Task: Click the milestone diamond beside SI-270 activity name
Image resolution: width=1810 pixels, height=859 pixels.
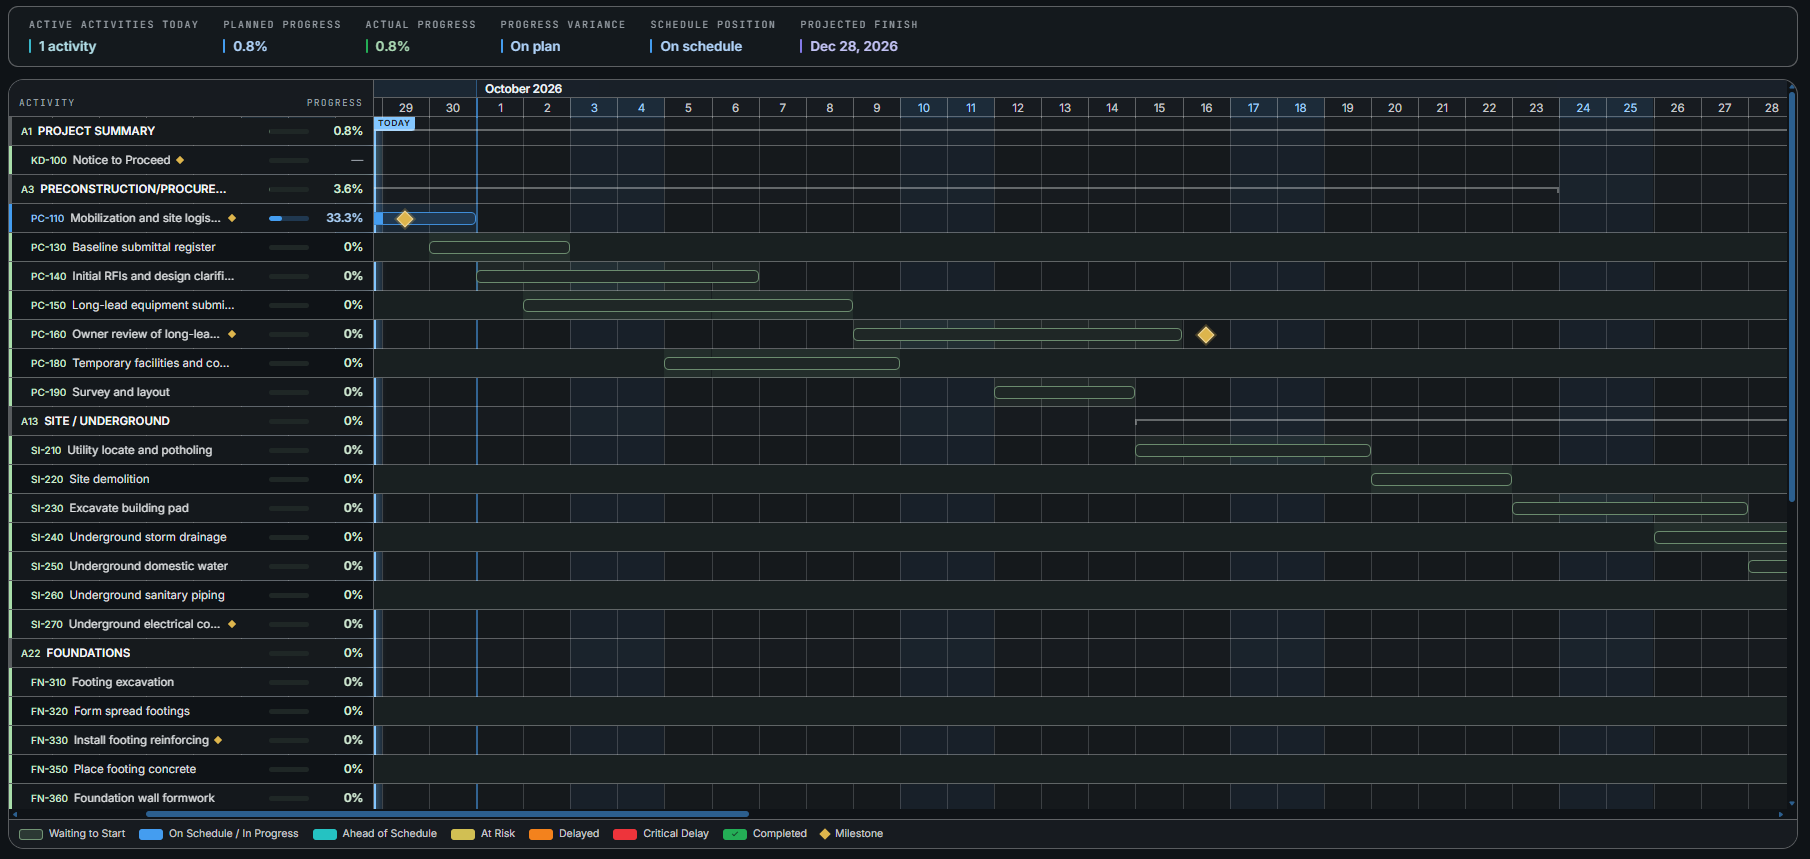Action: click(x=232, y=624)
